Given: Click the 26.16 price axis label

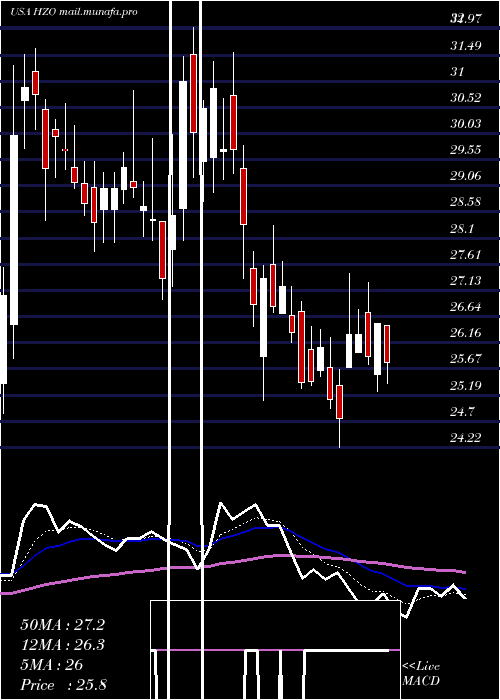Looking at the screenshot, I should click(x=466, y=333).
